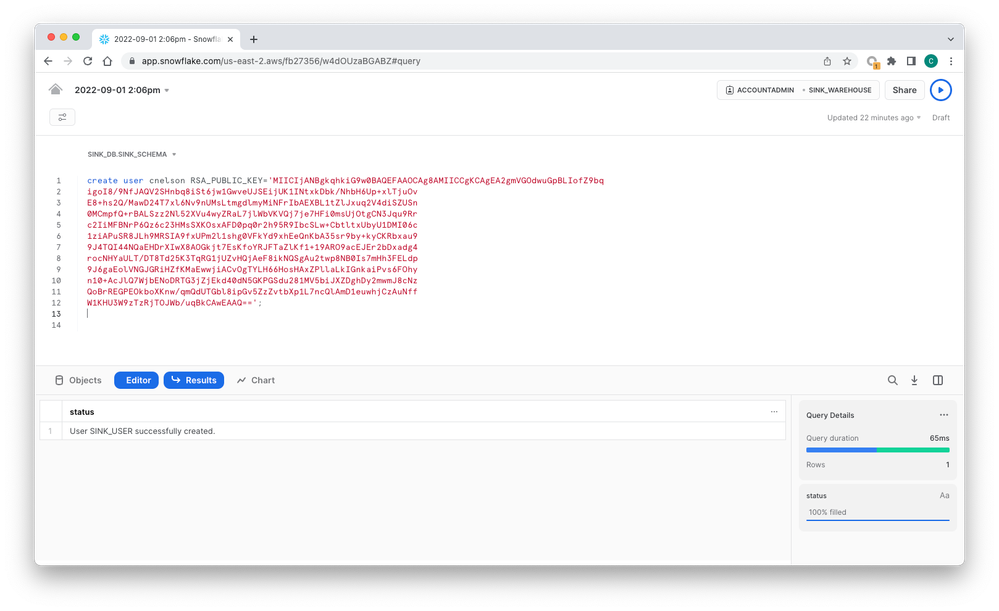Image resolution: width=999 pixels, height=611 pixels.
Task: Expand the tab search chevron
Action: pos(951,40)
